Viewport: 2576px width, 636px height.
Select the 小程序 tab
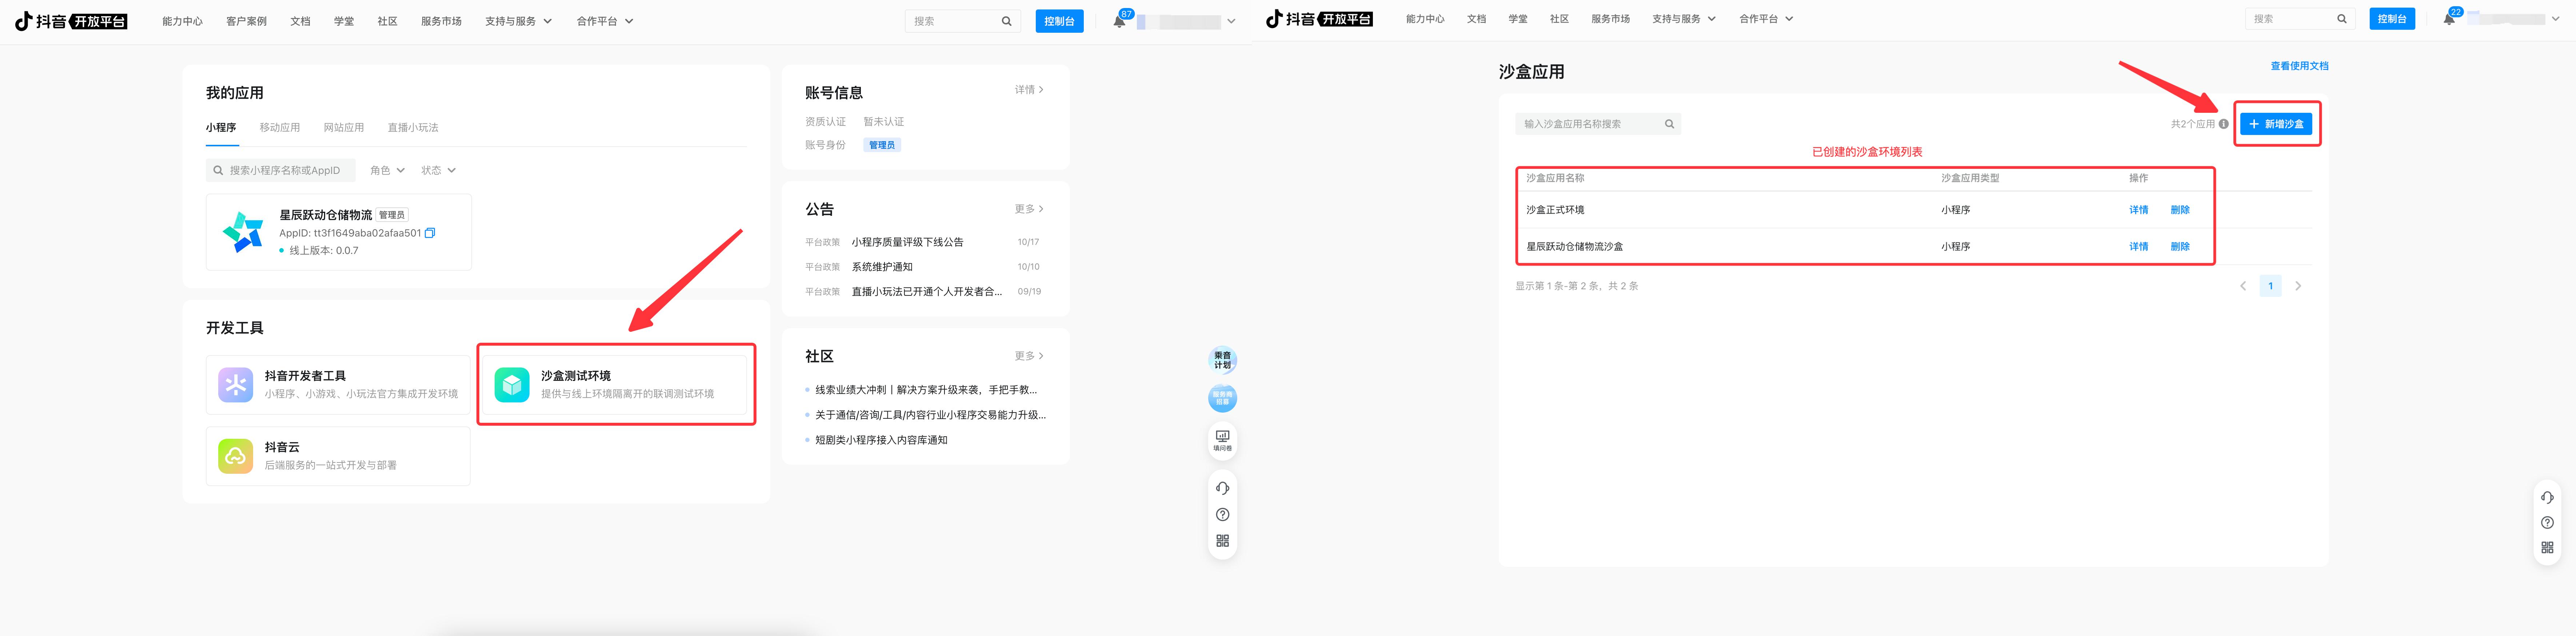pyautogui.click(x=221, y=128)
